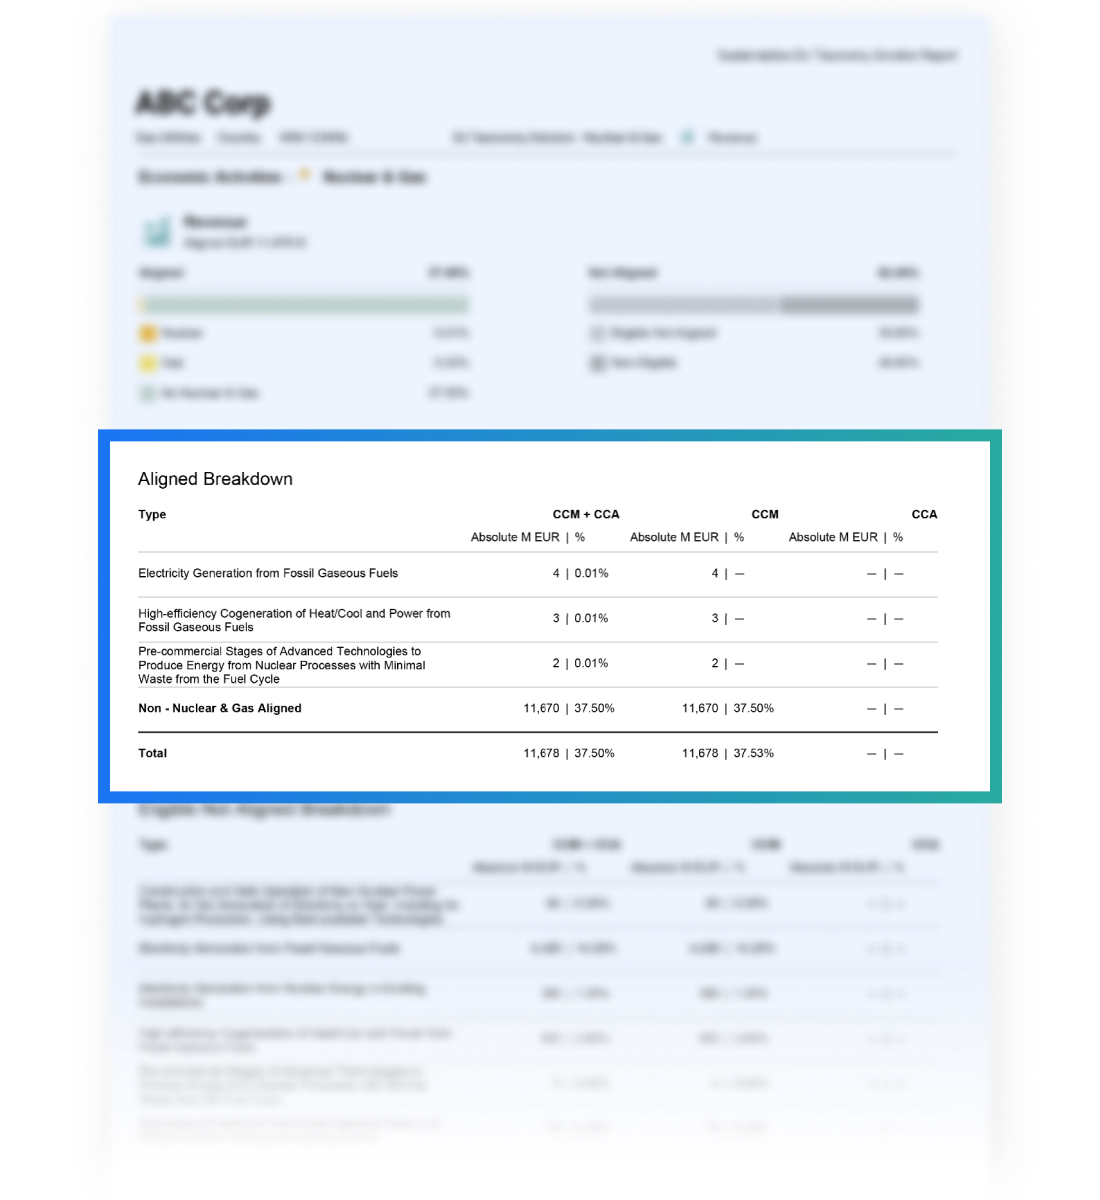Click the orange Nuclear legend icon

click(x=148, y=333)
